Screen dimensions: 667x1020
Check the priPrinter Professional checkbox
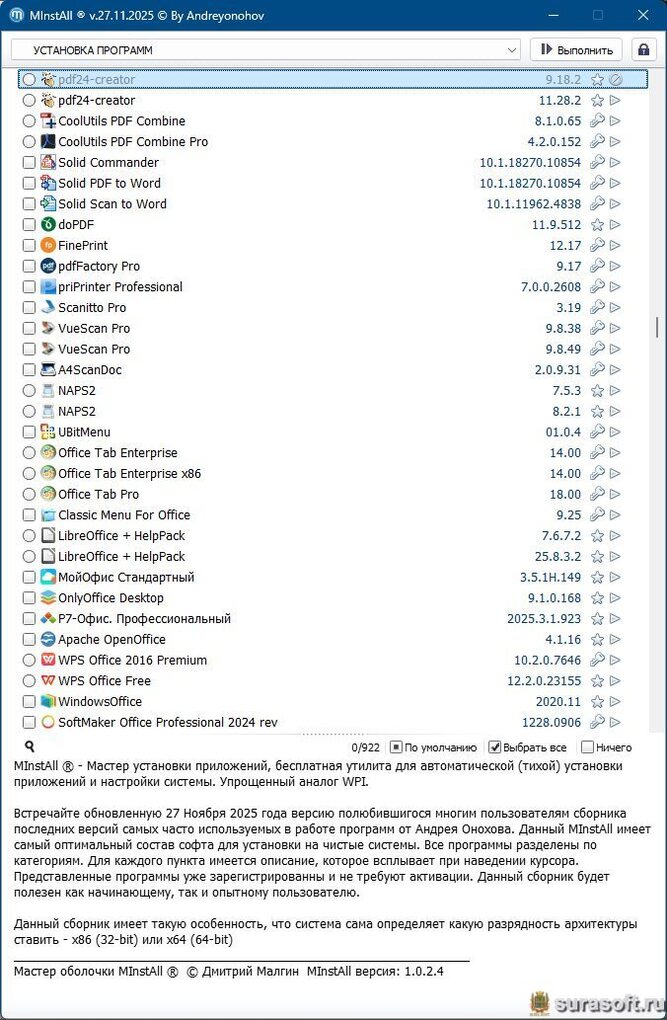coord(29,287)
